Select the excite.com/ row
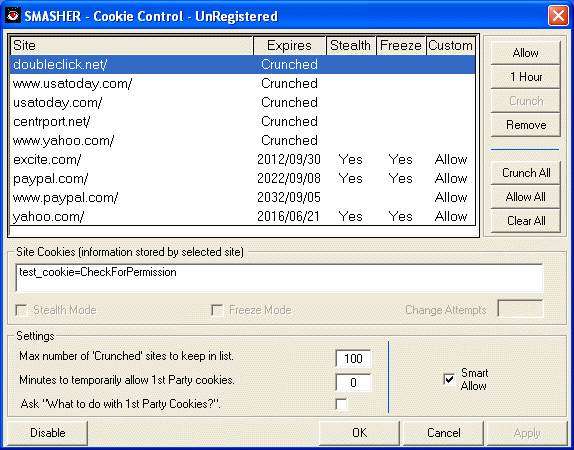574x450 pixels. [243, 159]
